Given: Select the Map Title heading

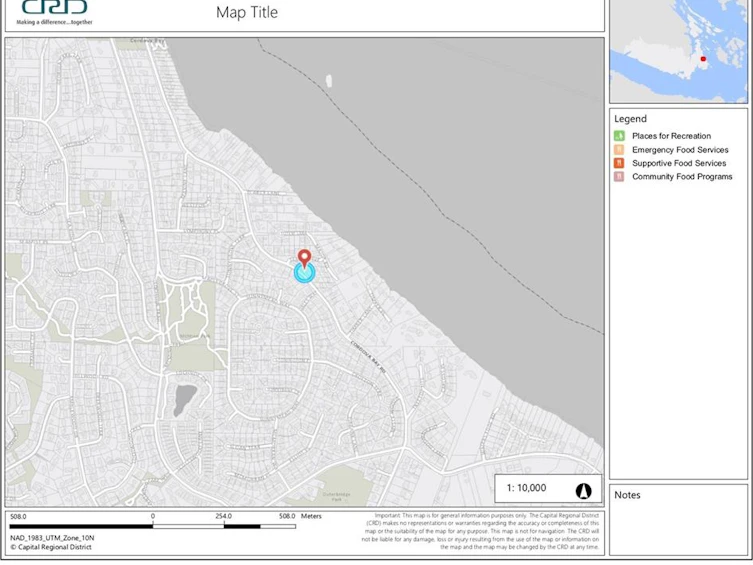Looking at the screenshot, I should (247, 12).
